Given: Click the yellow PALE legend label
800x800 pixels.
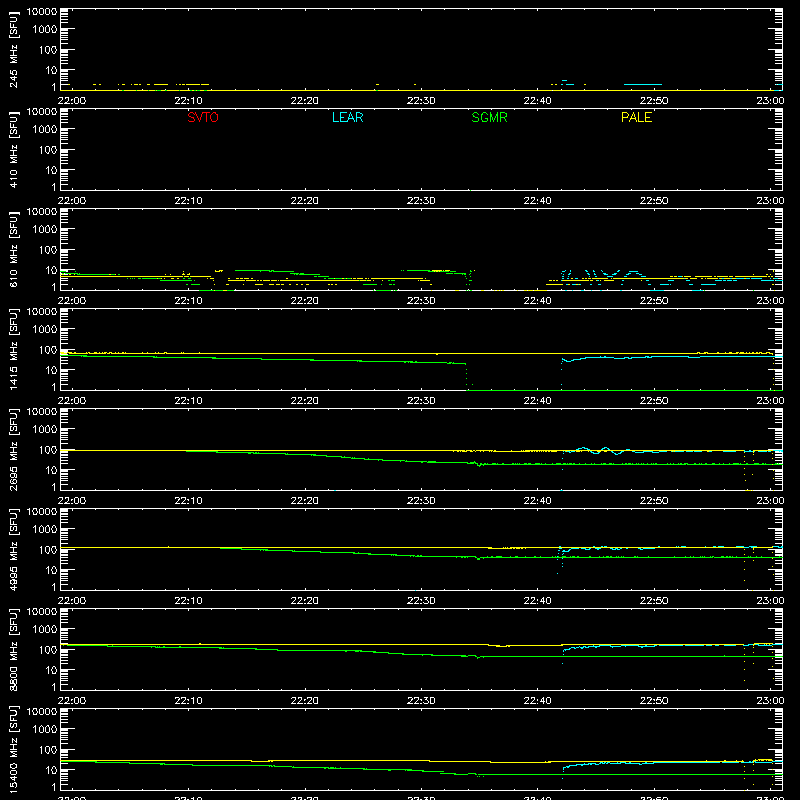Looking at the screenshot, I should pyautogui.click(x=636, y=117).
